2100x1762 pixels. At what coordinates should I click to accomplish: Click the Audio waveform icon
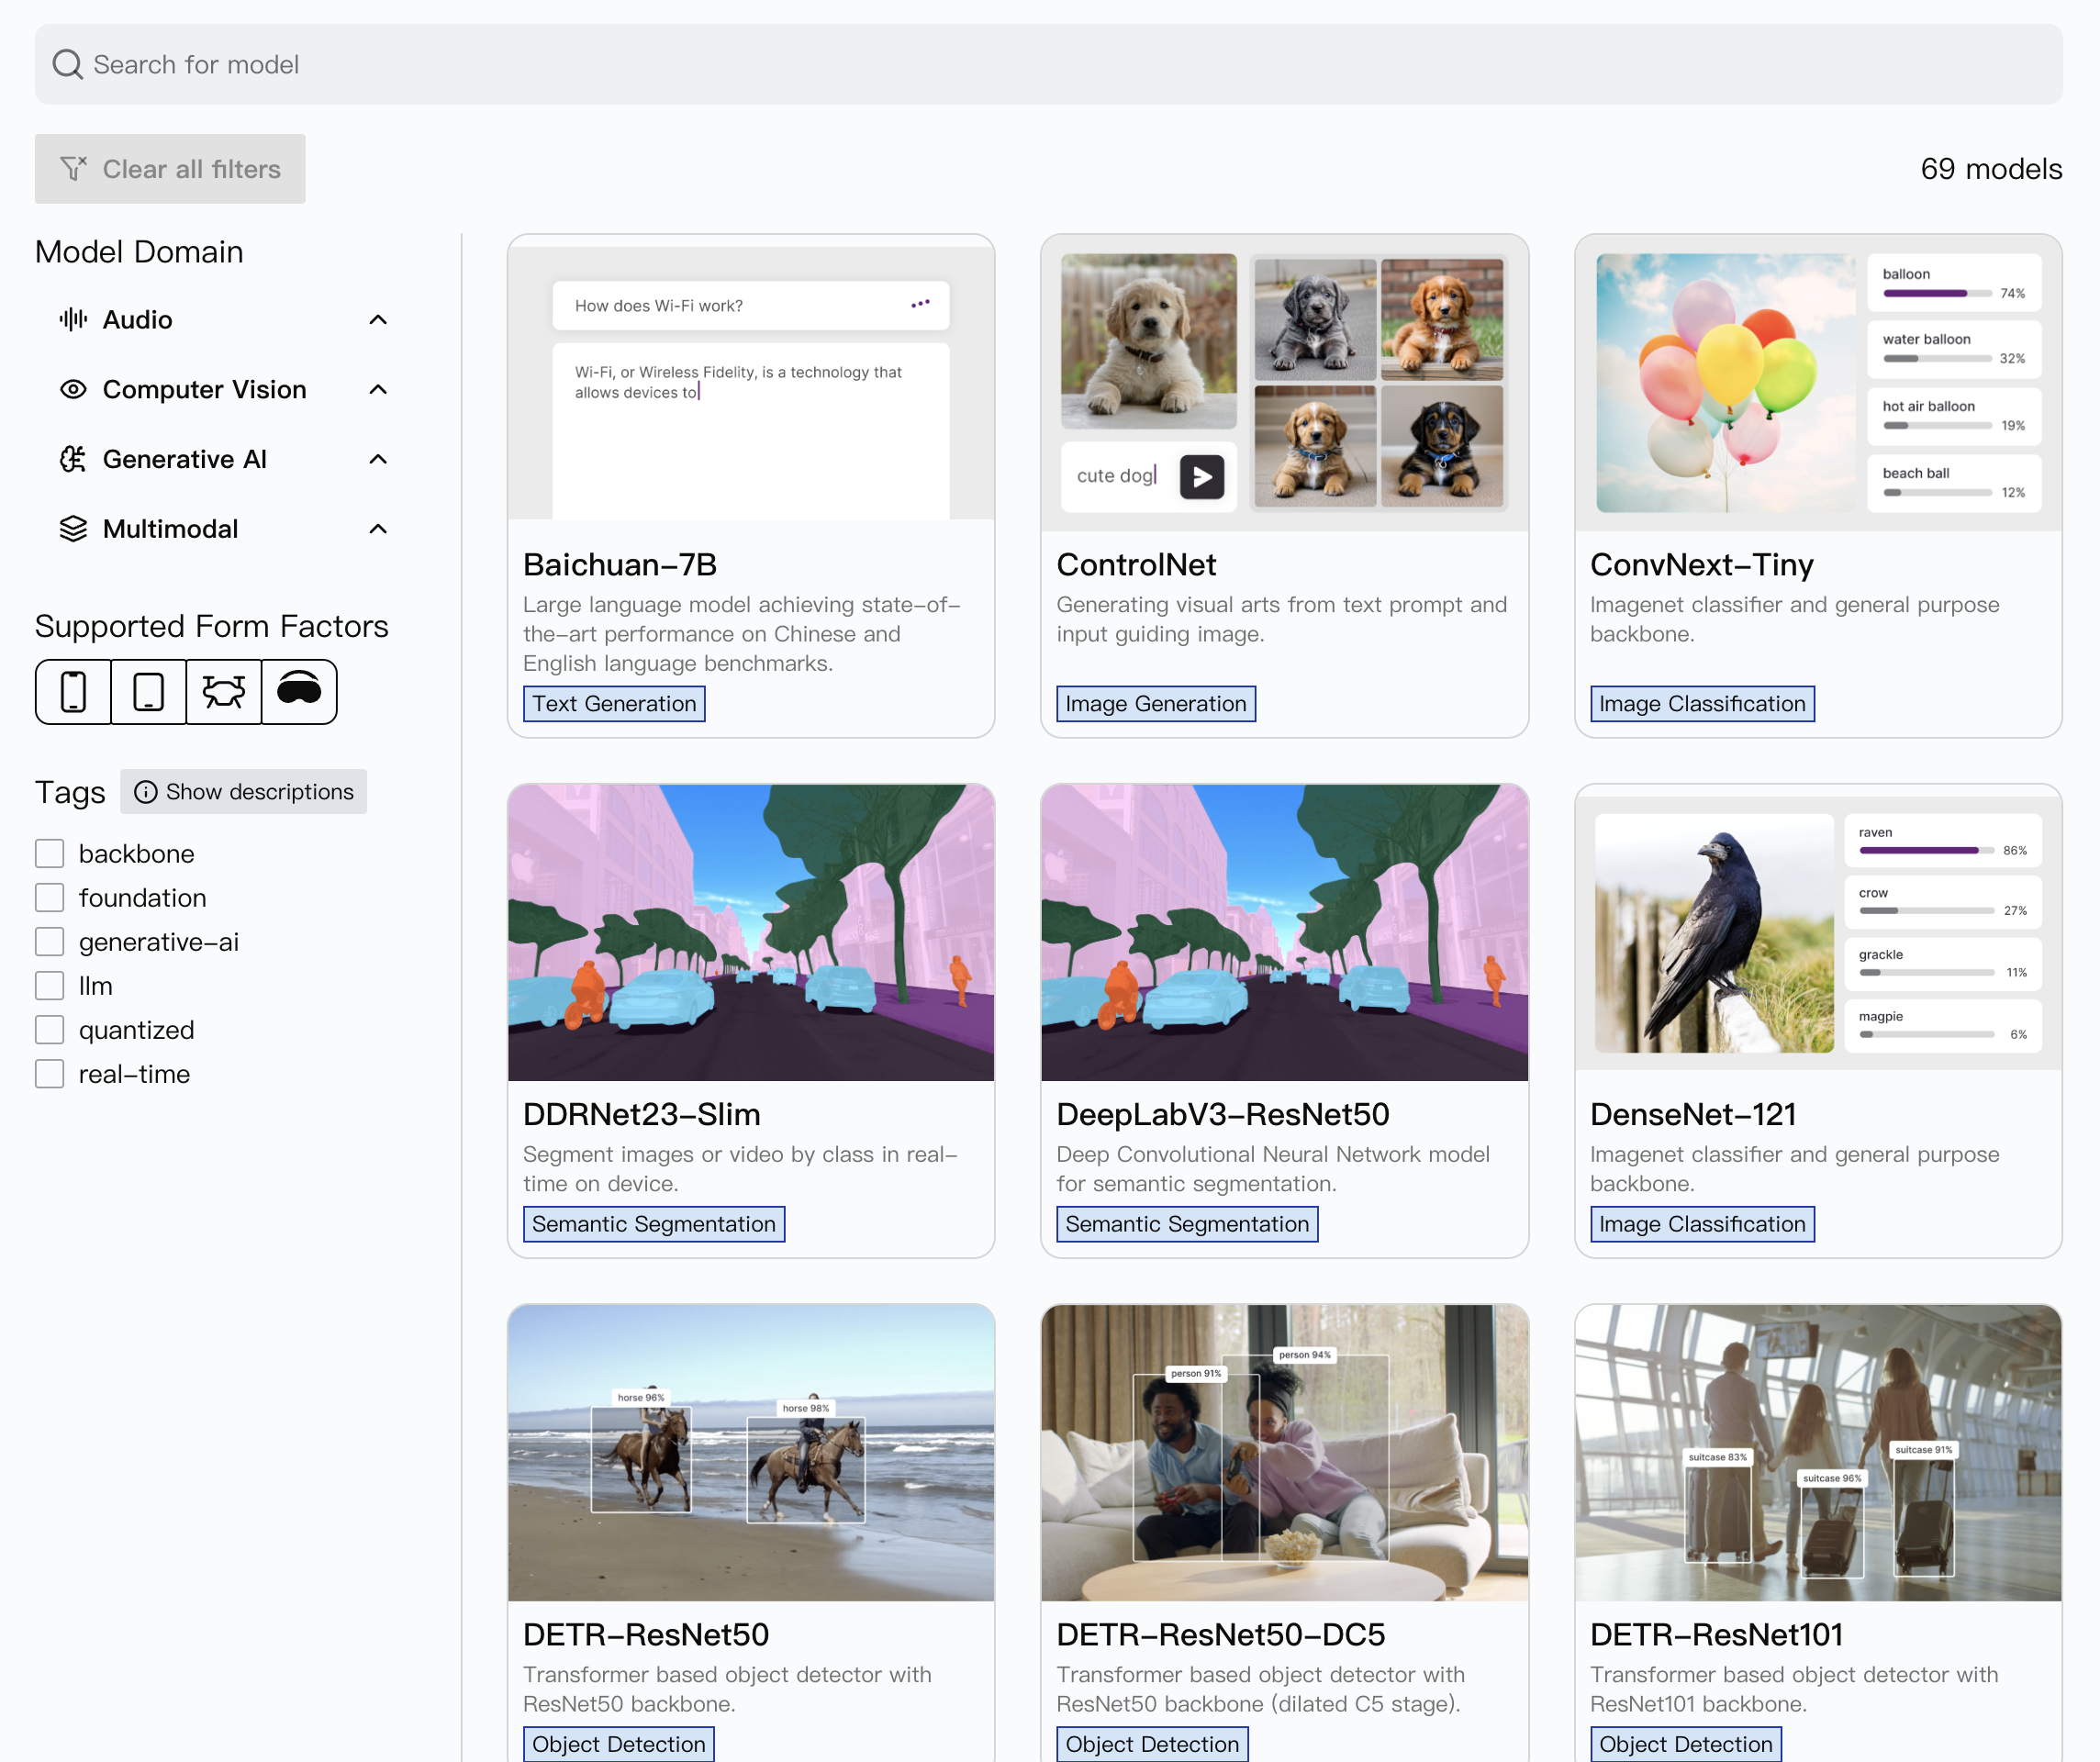pos(73,319)
